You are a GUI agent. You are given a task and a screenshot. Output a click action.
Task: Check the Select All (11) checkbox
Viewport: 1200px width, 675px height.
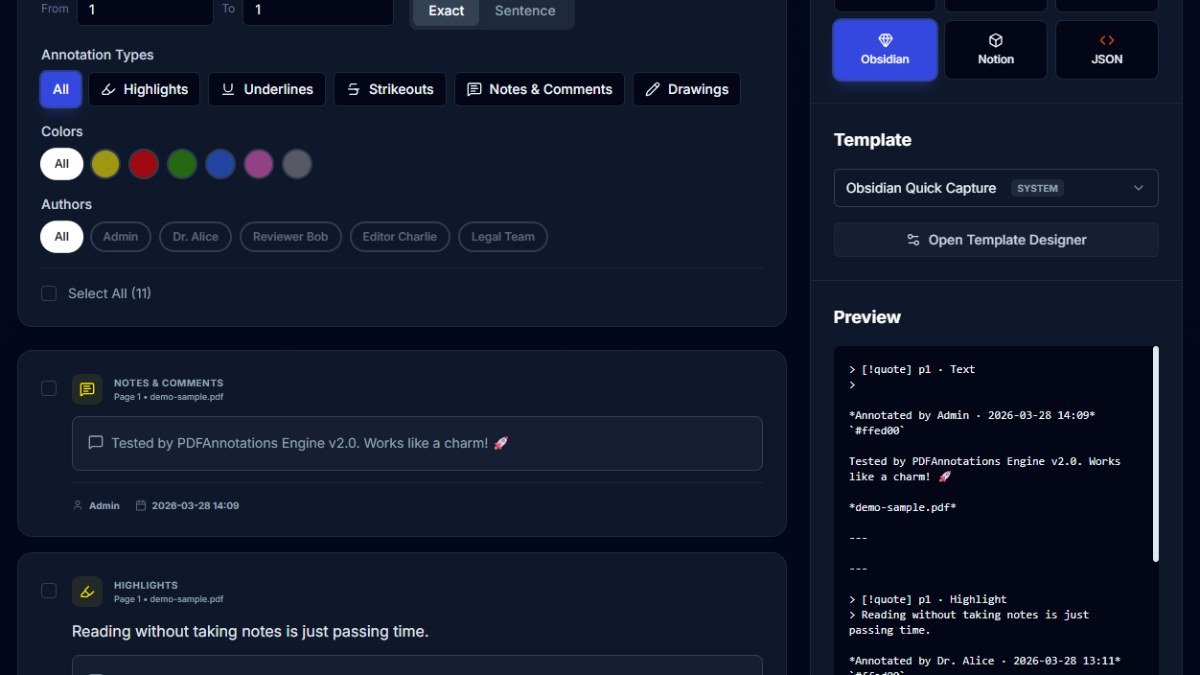tap(49, 293)
